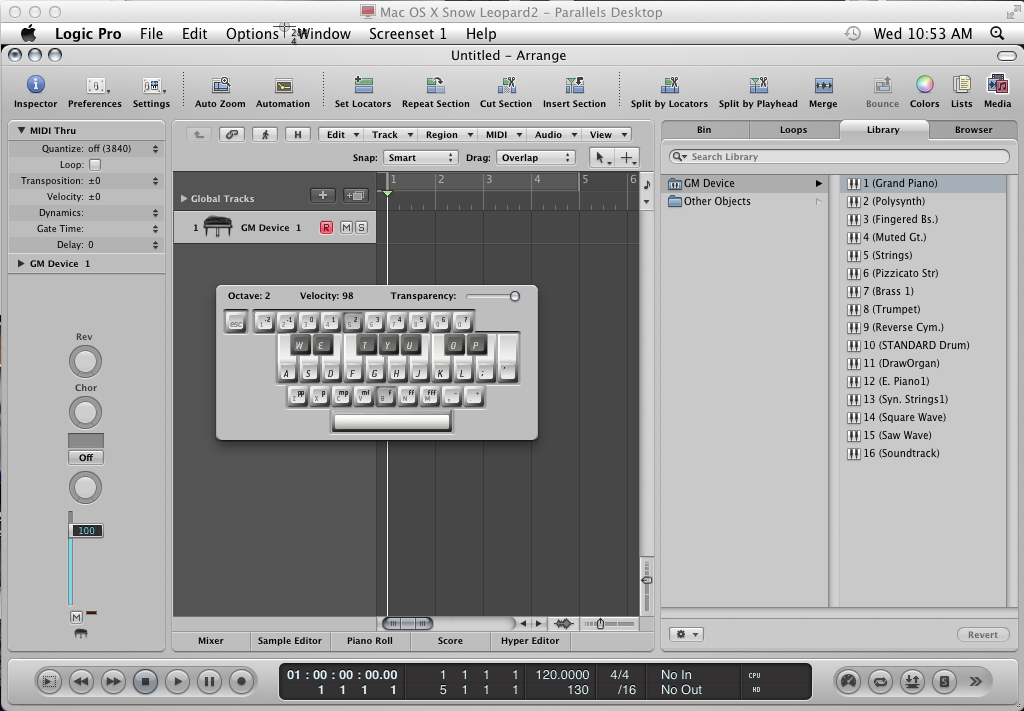Switch to the Browser tab

973,130
